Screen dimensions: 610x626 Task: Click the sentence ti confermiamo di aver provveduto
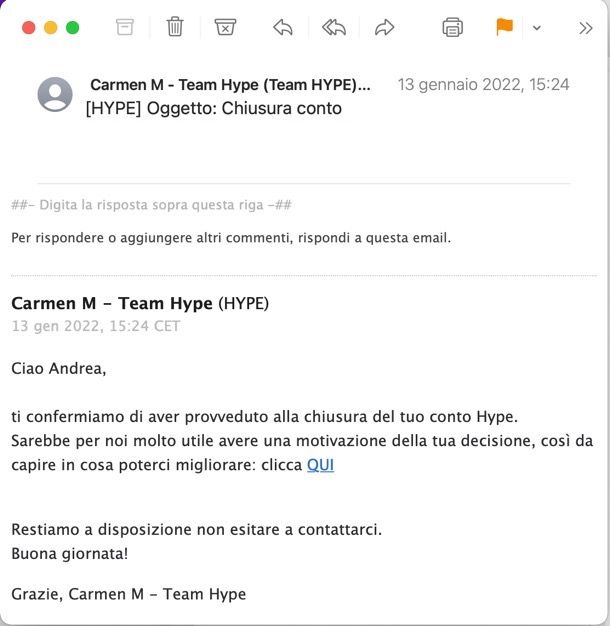[x=264, y=417]
